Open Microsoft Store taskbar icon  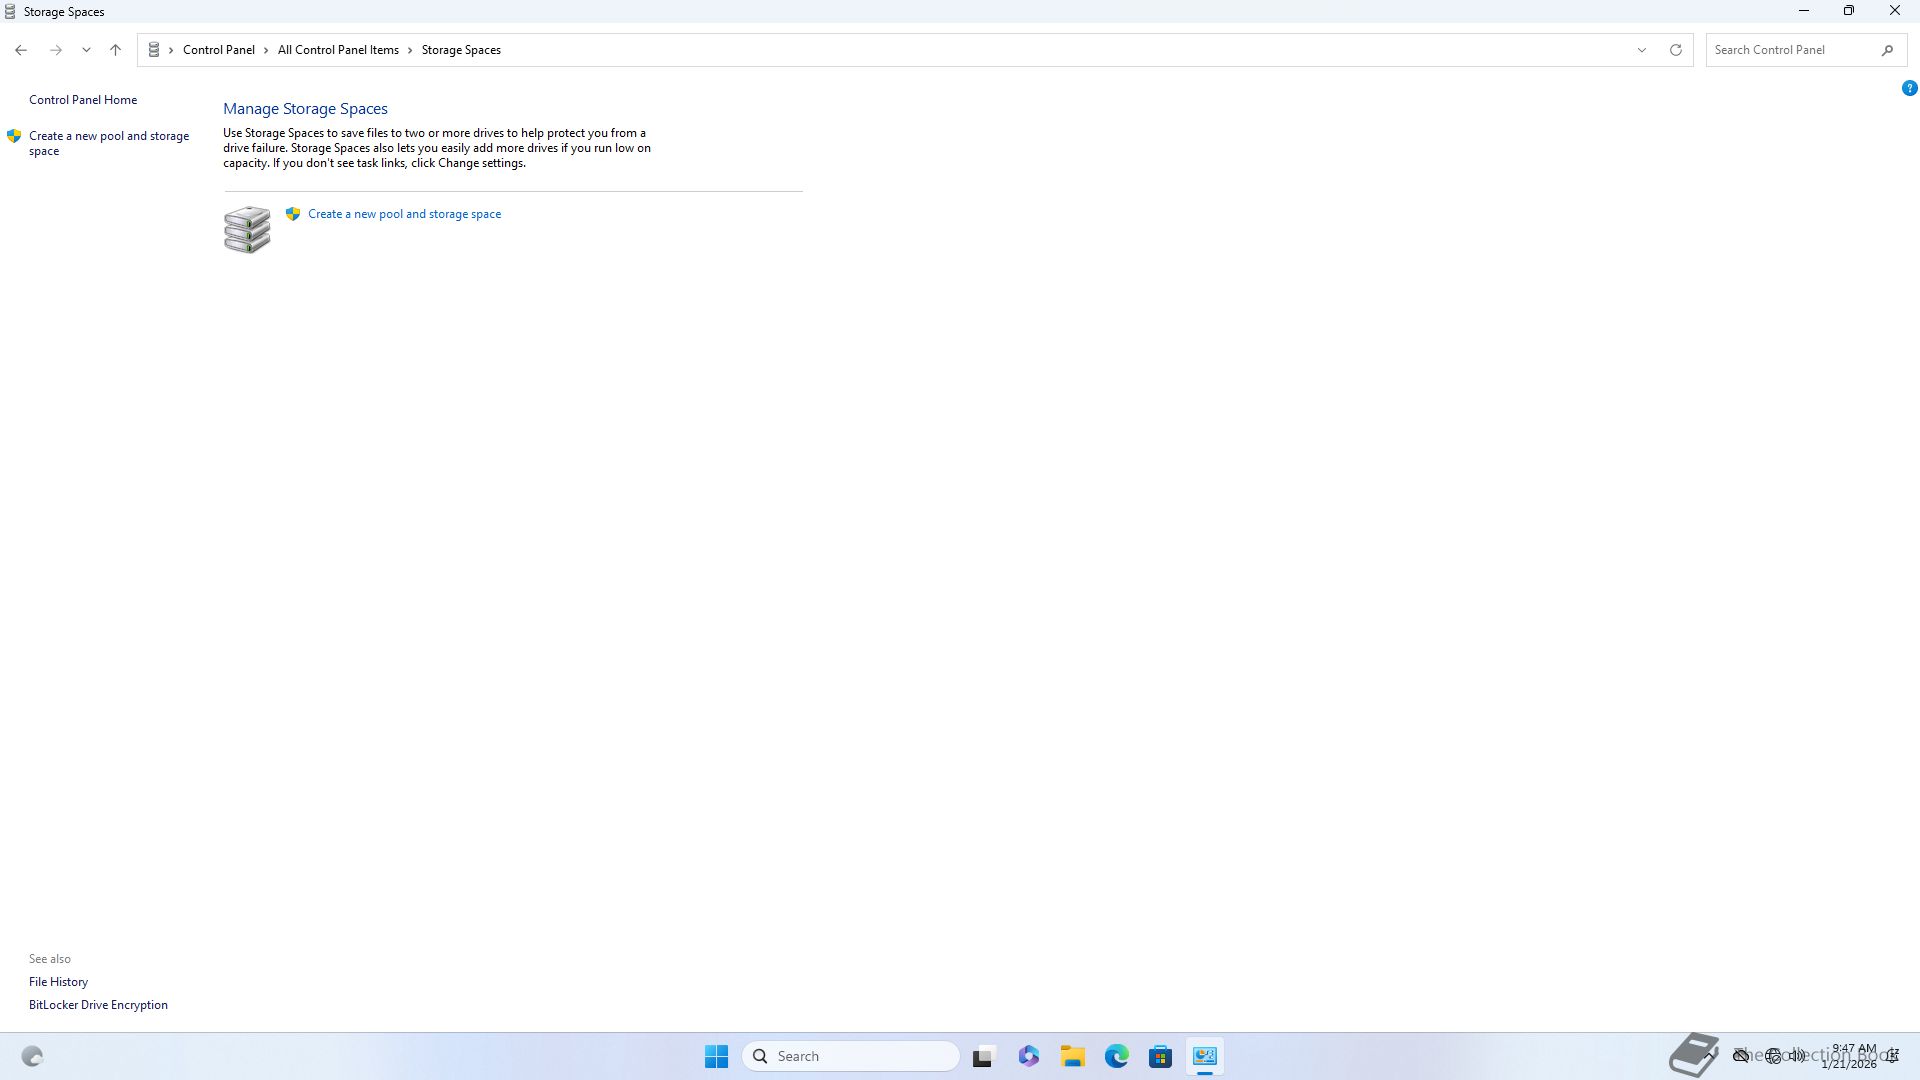point(1161,1056)
